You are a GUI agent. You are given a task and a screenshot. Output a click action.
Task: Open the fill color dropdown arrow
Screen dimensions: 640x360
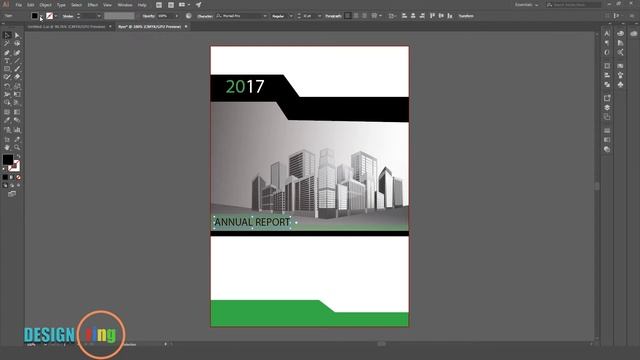41,16
